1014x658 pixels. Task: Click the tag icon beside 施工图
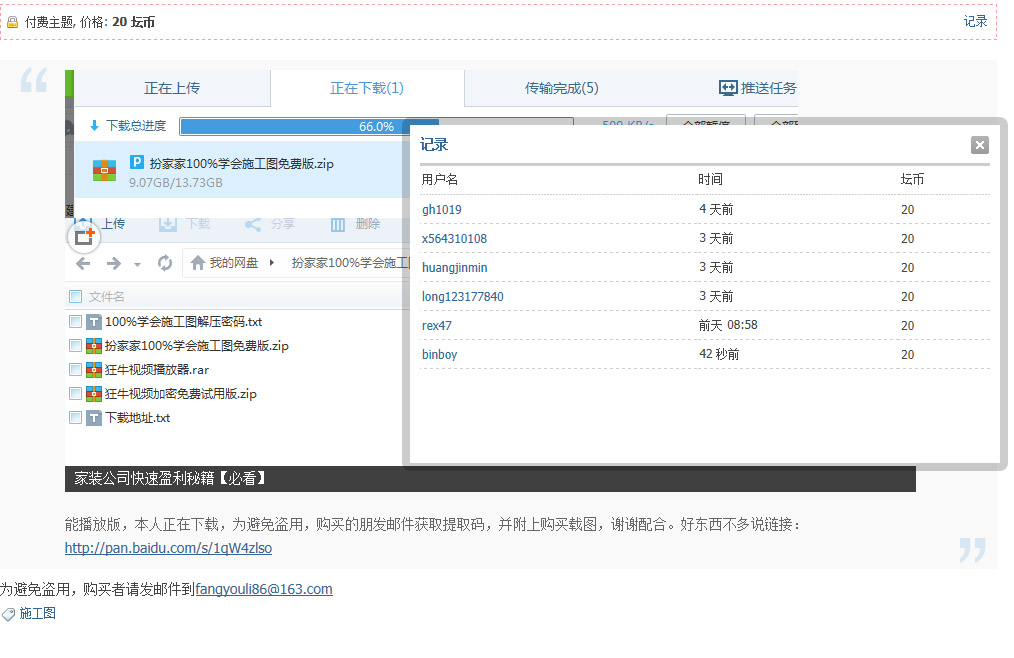point(8,614)
